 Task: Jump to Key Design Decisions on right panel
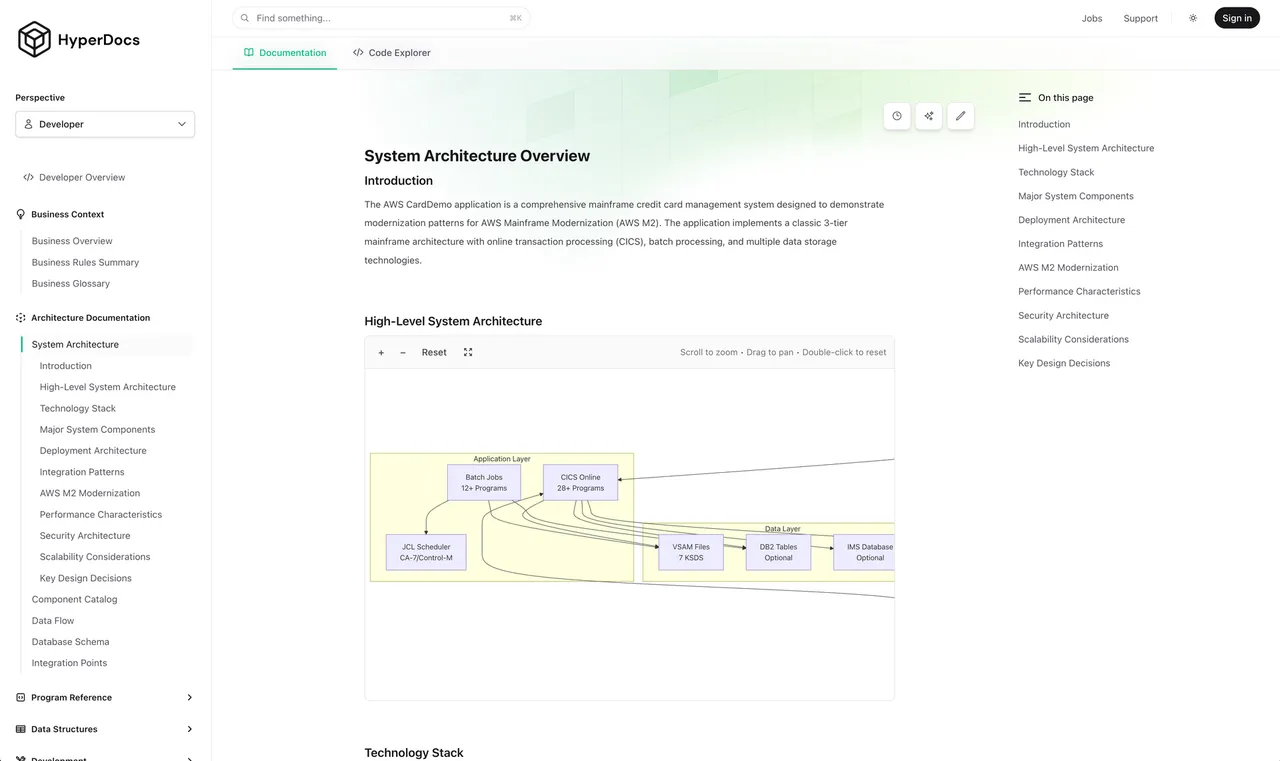(1064, 363)
